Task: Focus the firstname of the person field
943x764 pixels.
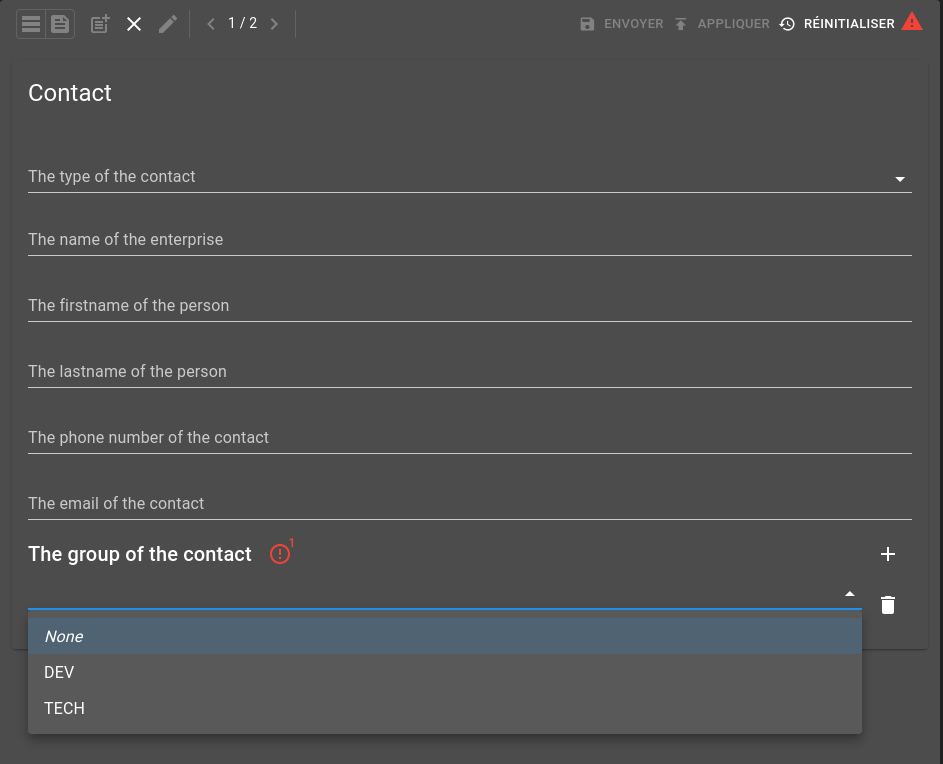Action: click(x=470, y=306)
